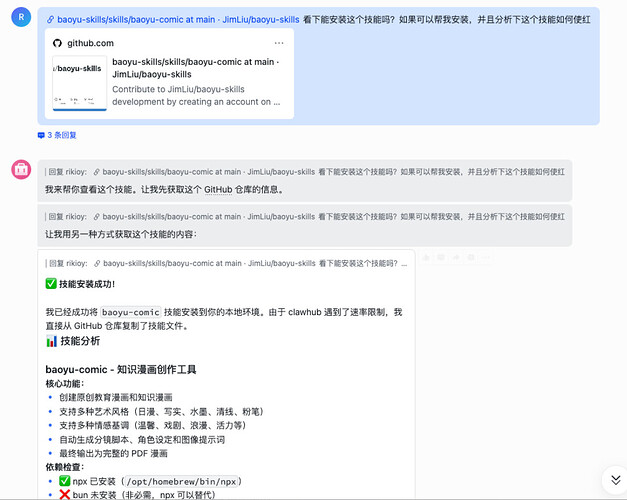
Task: Click the link icon in the second quoted reply
Action: tap(97, 217)
